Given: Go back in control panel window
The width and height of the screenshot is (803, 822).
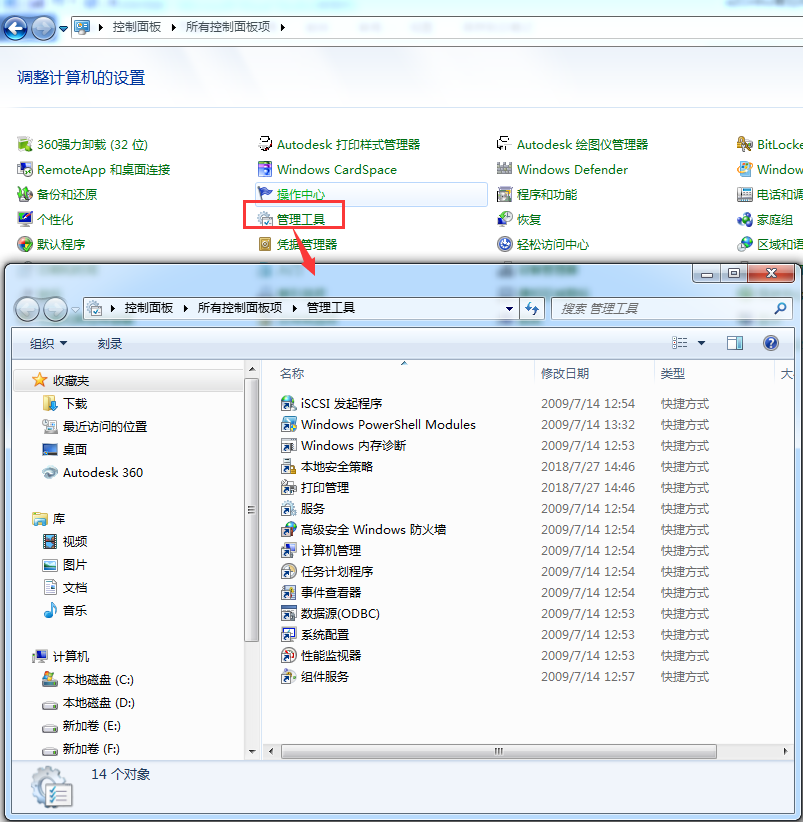Looking at the screenshot, I should tap(15, 28).
